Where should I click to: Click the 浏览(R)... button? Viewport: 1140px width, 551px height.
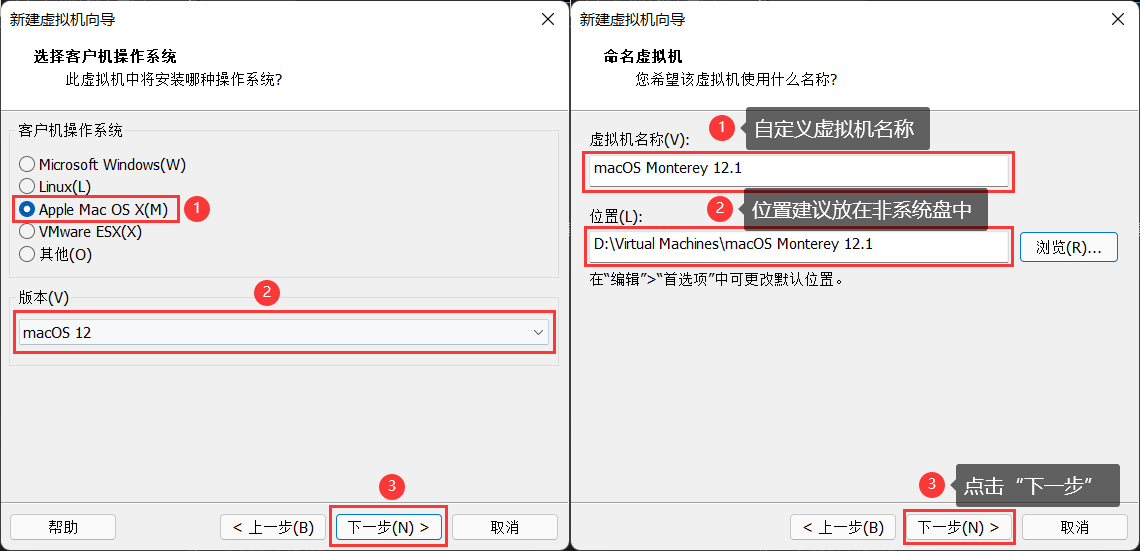(1068, 247)
